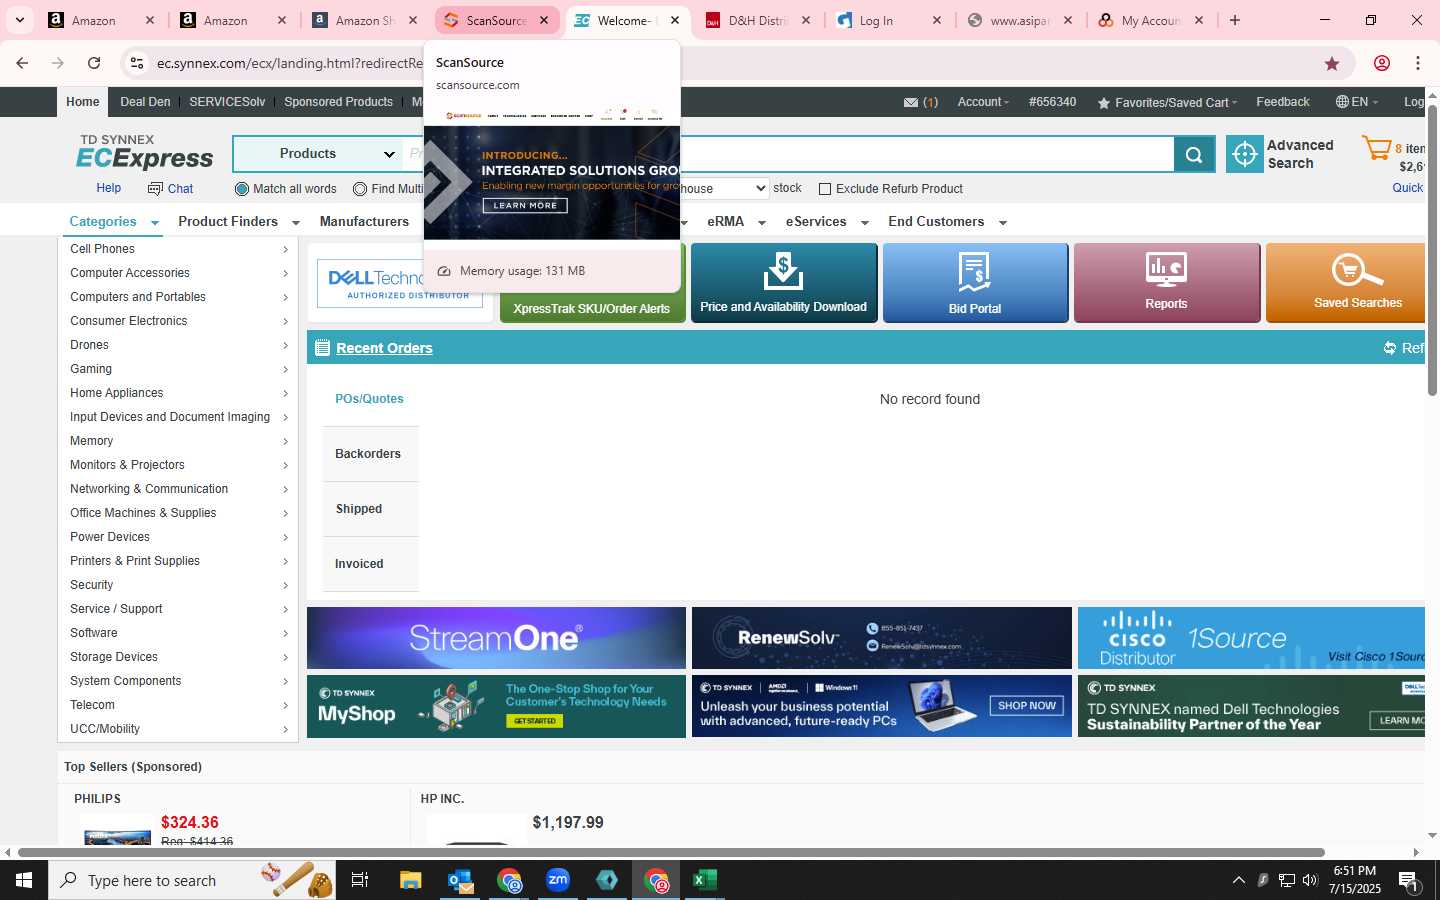Open the Deal Den nav tab

click(x=145, y=102)
